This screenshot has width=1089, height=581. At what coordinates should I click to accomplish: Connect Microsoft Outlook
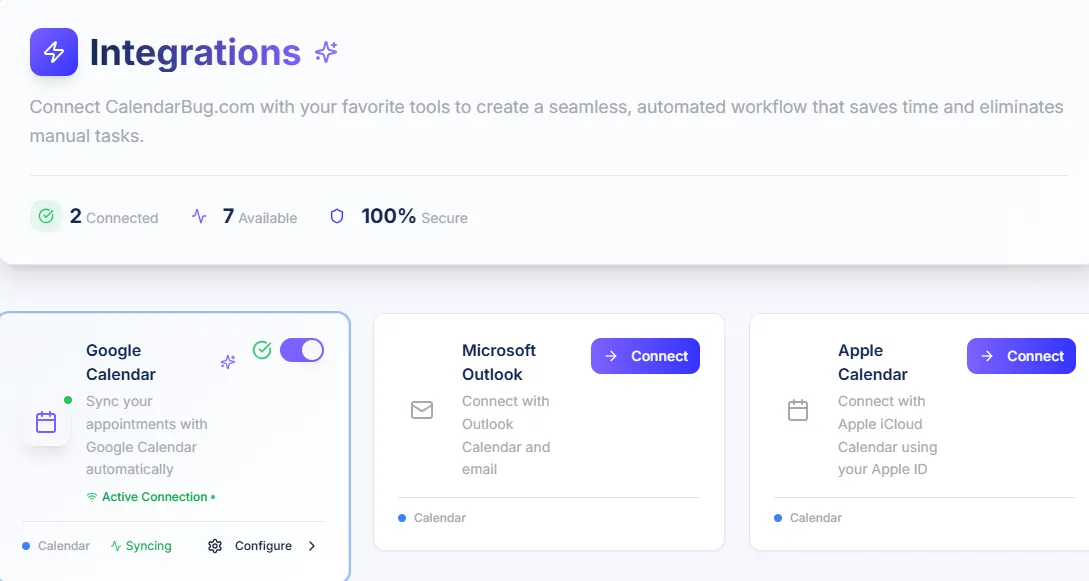click(645, 356)
